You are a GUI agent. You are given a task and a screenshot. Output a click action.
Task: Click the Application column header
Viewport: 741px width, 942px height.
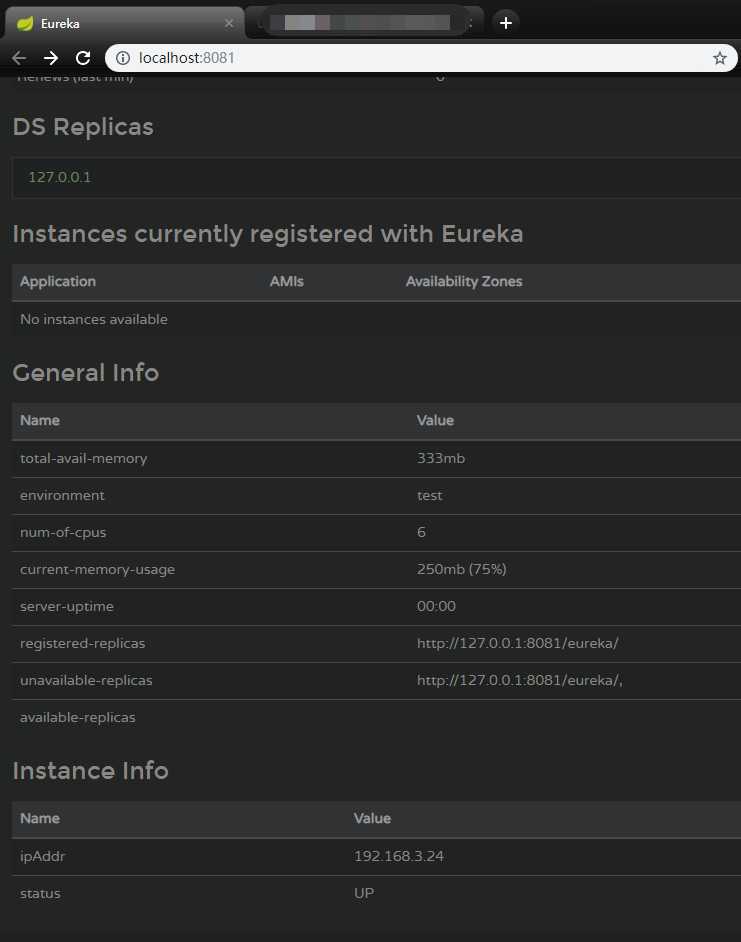click(x=58, y=281)
